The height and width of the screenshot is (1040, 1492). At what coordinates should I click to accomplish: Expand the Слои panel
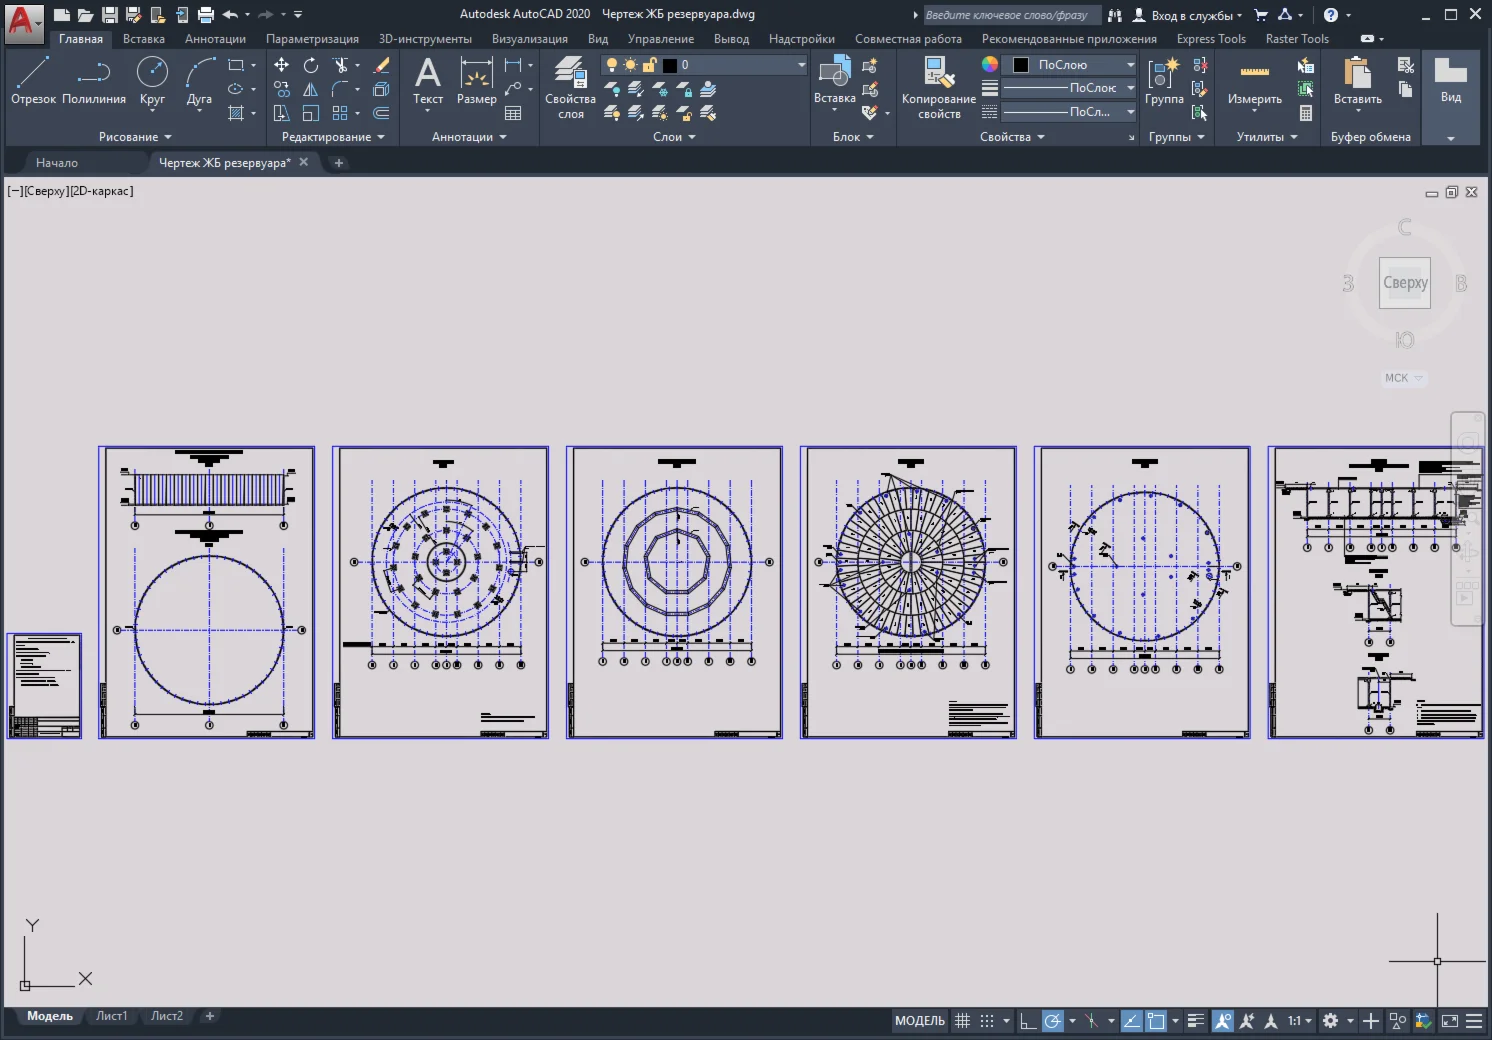pos(674,137)
